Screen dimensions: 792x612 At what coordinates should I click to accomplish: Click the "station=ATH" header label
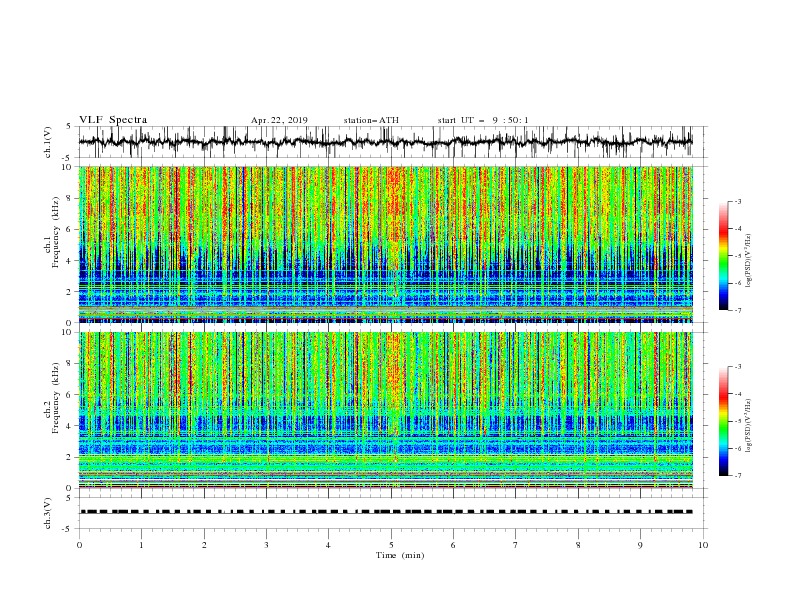click(x=371, y=120)
